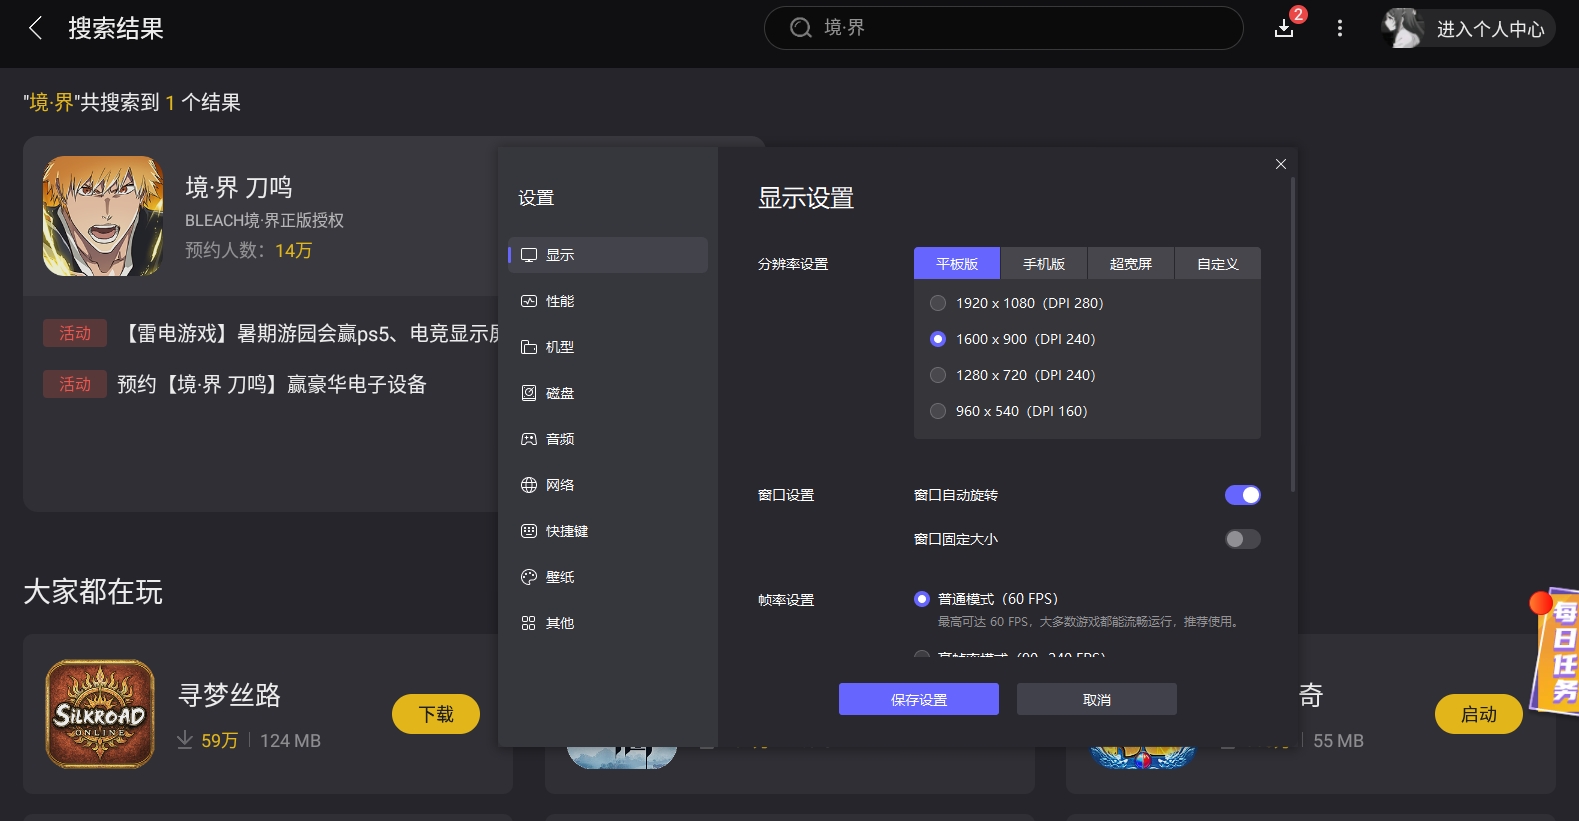Click the 启动 launch button

[x=1479, y=714]
